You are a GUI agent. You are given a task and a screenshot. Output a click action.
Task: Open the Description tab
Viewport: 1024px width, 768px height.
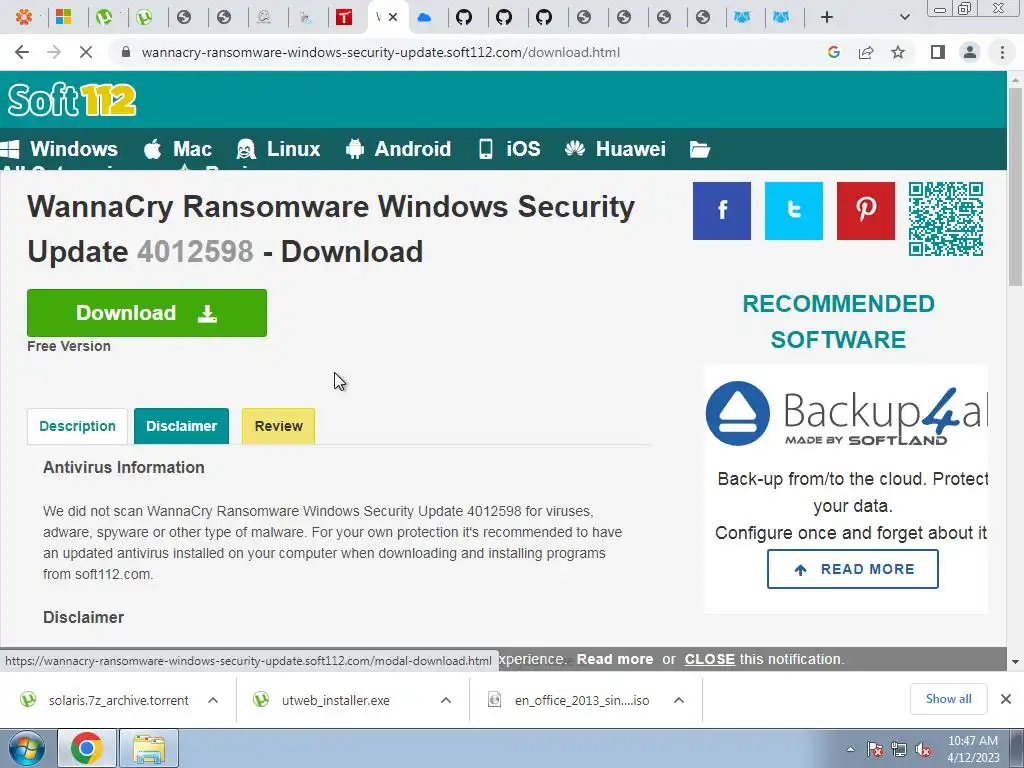pyautogui.click(x=77, y=426)
